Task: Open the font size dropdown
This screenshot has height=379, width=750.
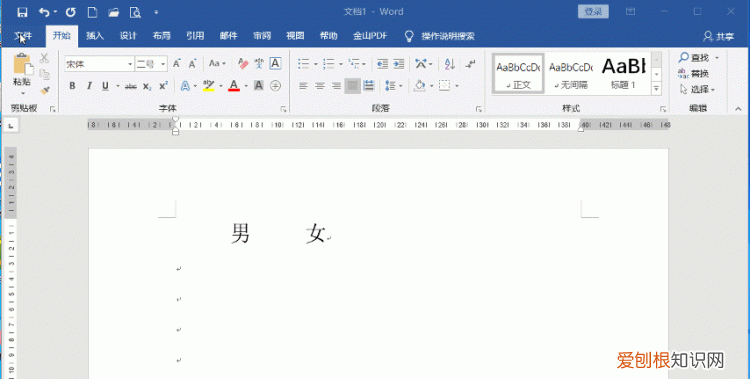Action: point(163,64)
